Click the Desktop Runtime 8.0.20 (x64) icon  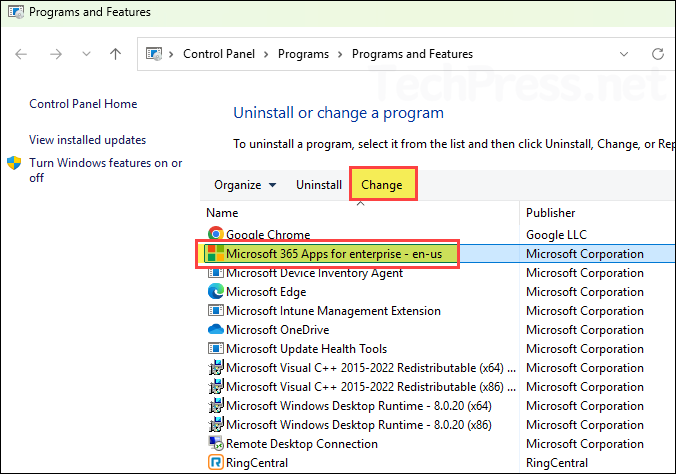(x=216, y=405)
